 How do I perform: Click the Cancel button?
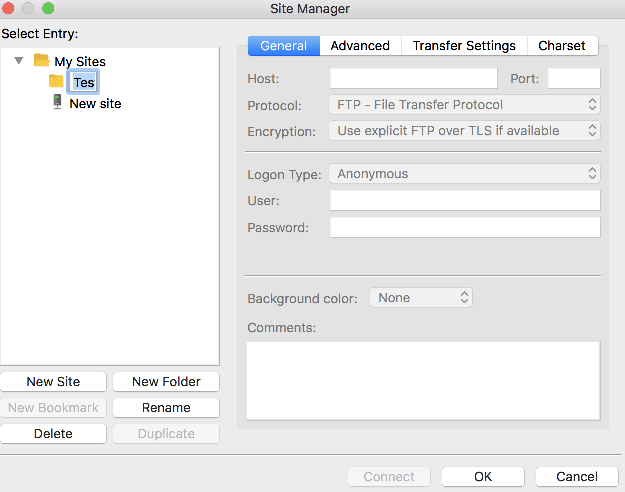pyautogui.click(x=577, y=477)
